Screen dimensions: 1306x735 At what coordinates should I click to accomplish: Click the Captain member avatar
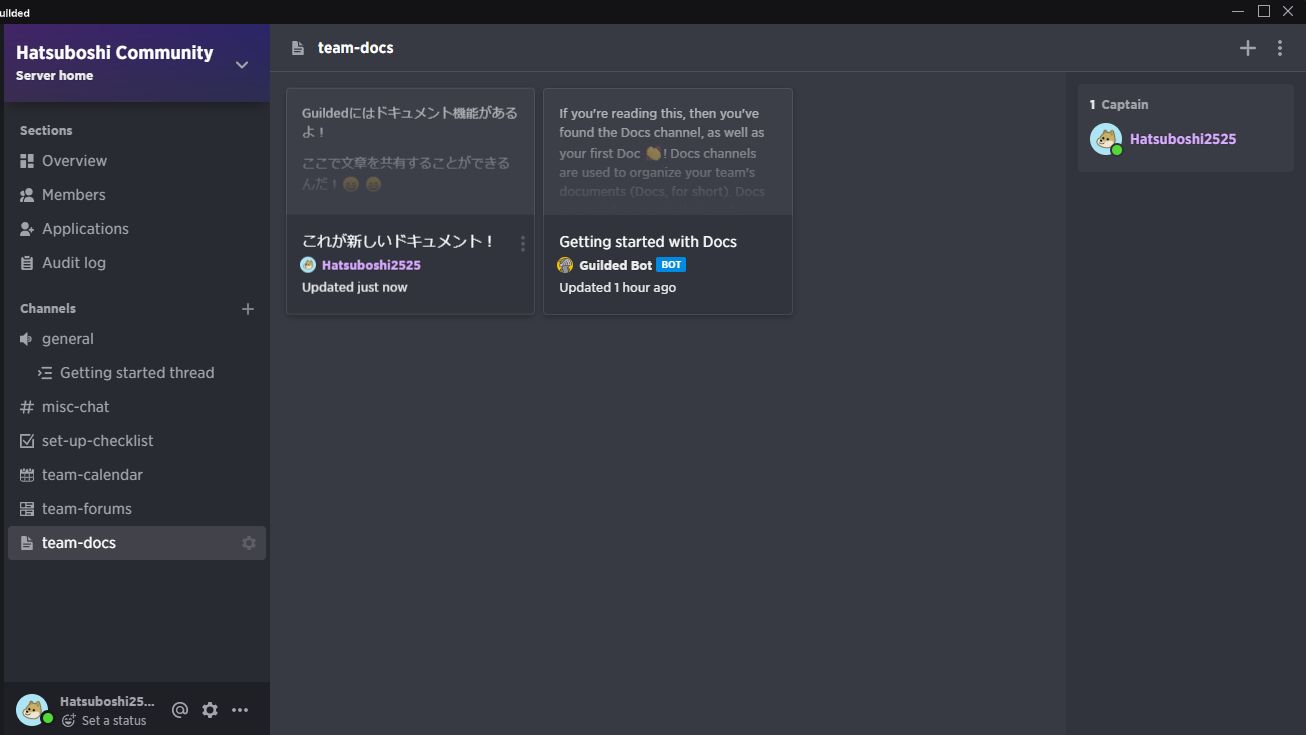click(1106, 139)
